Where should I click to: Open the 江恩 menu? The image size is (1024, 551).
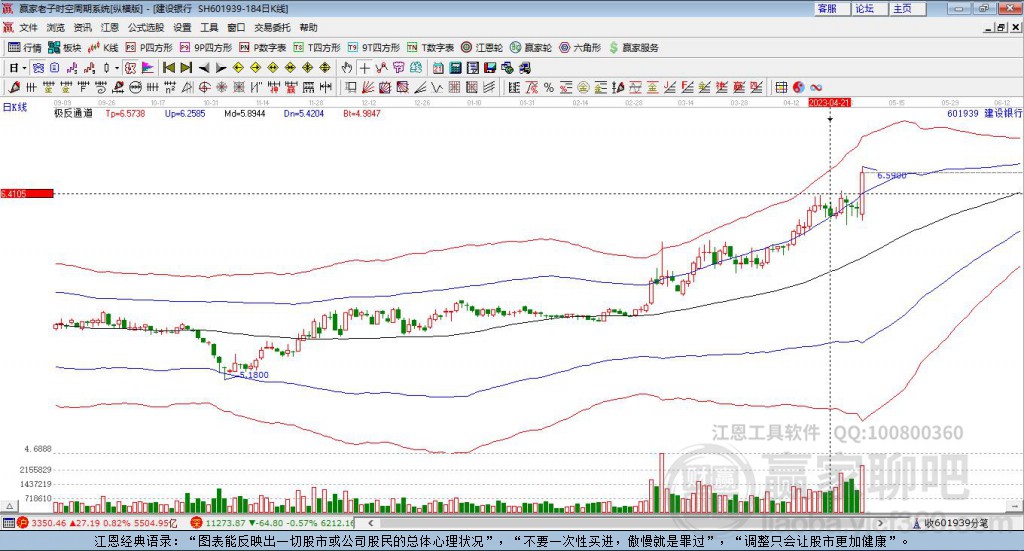(109, 27)
